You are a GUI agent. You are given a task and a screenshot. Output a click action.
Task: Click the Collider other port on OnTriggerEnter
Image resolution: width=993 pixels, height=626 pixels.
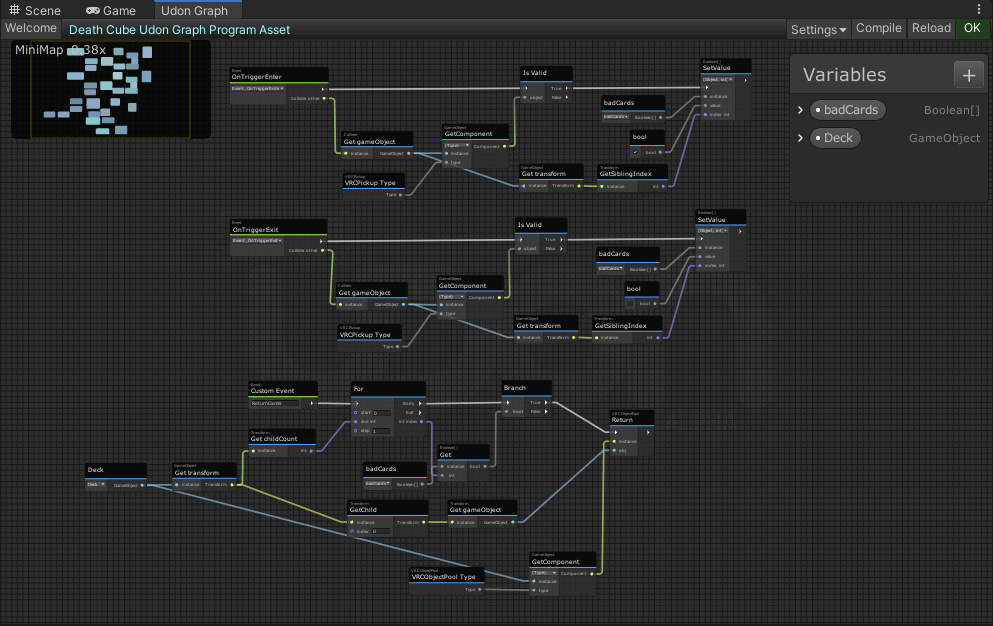point(324,98)
